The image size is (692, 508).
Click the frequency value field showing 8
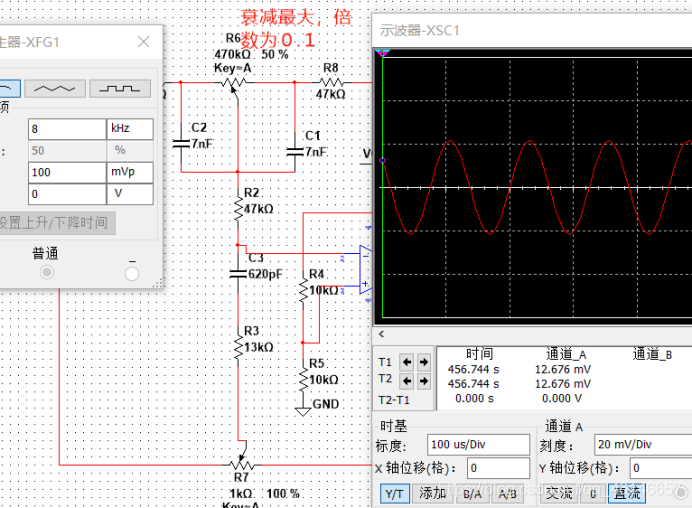pyautogui.click(x=67, y=129)
